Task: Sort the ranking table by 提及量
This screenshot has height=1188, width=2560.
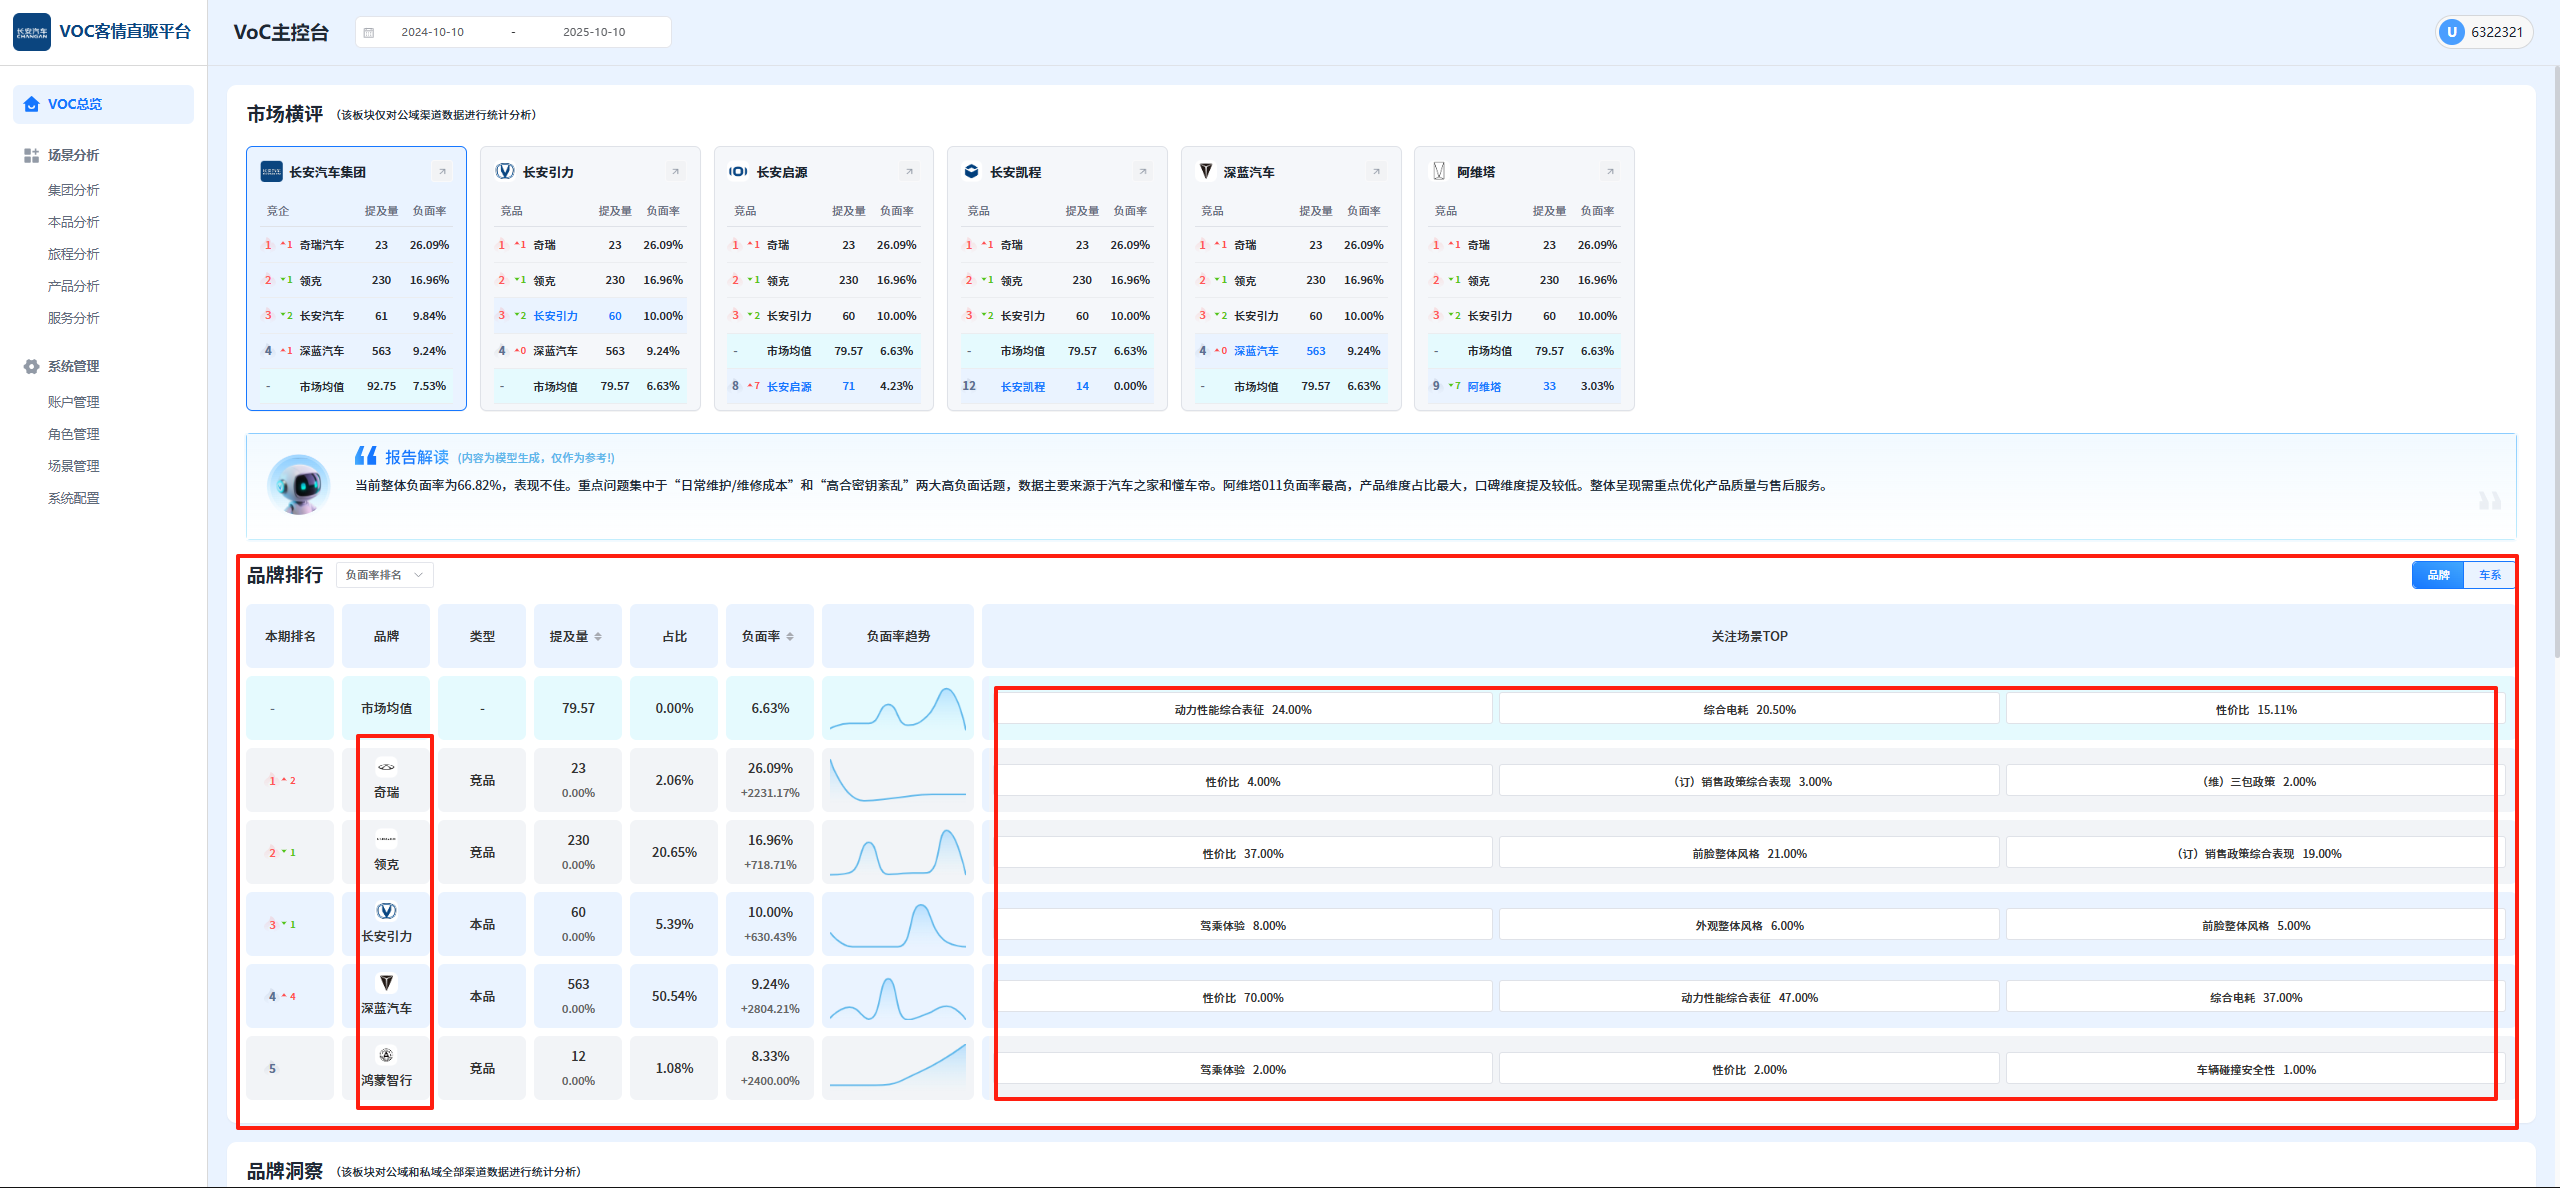Action: coord(598,637)
